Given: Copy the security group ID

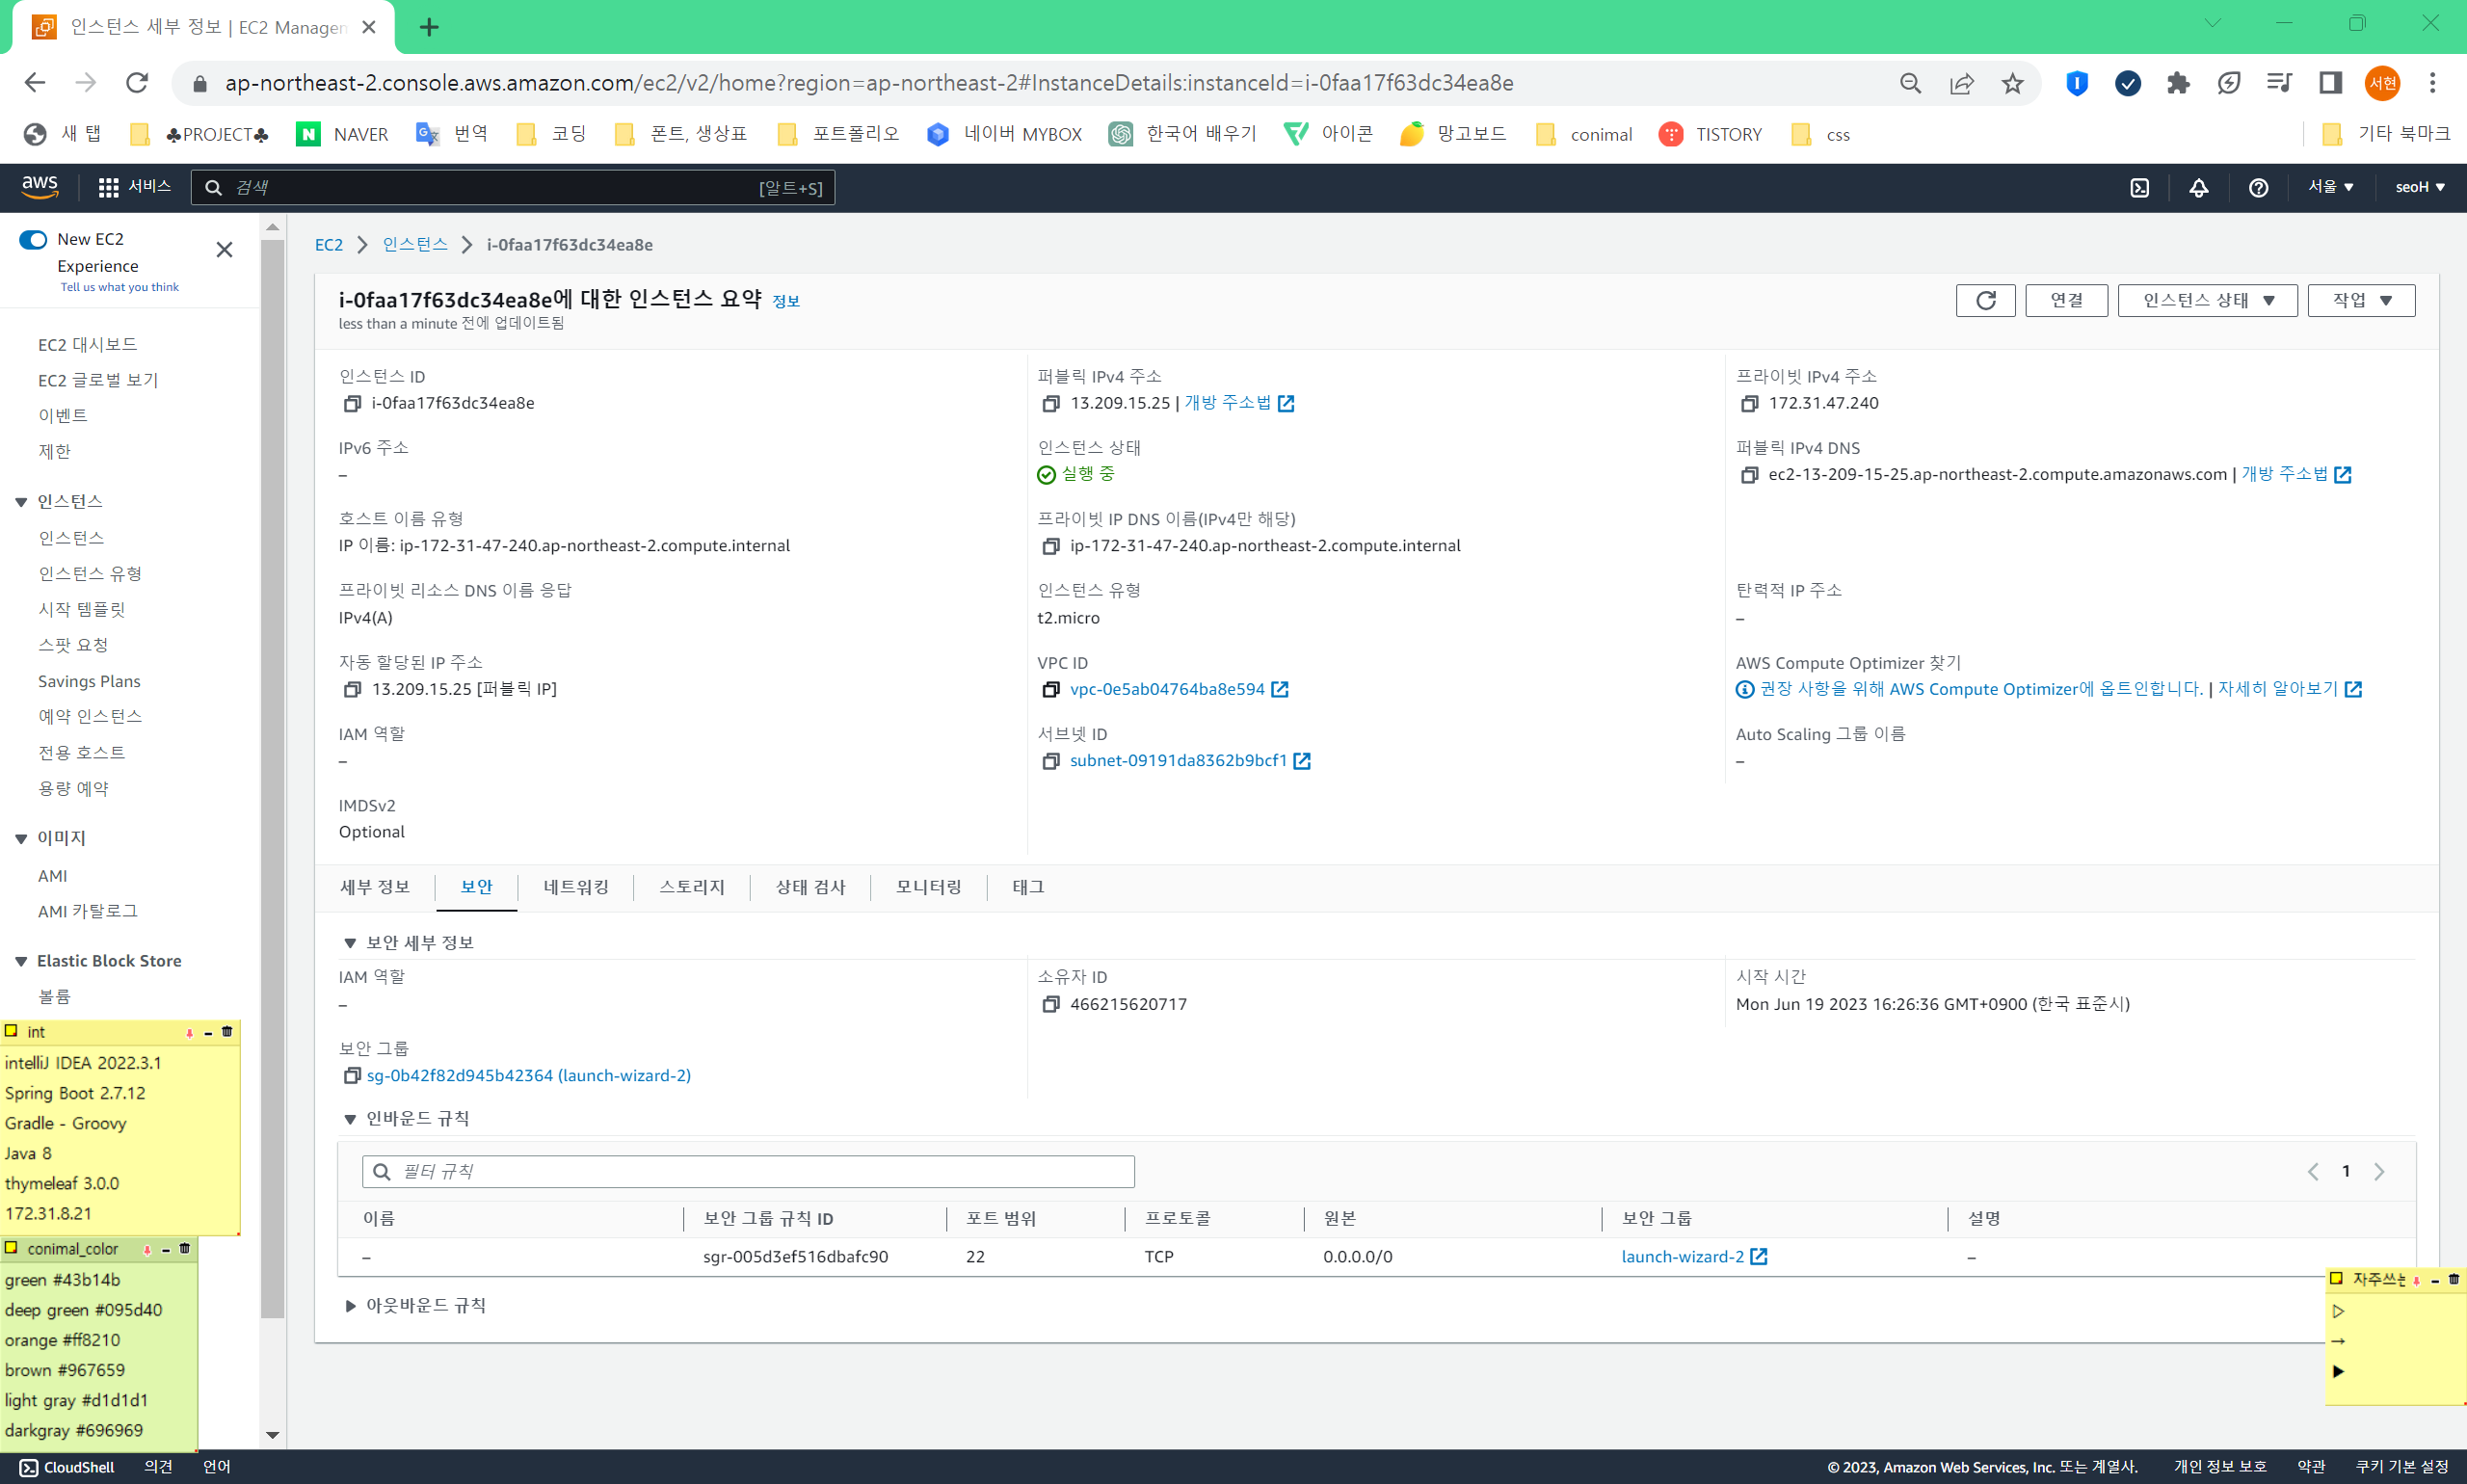Looking at the screenshot, I should (351, 1076).
